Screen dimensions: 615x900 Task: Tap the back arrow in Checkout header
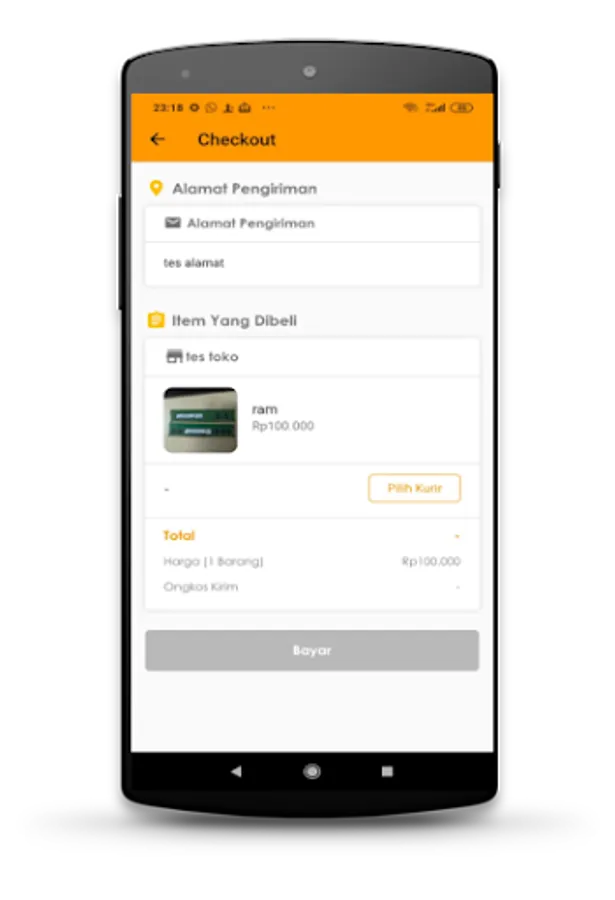click(157, 139)
